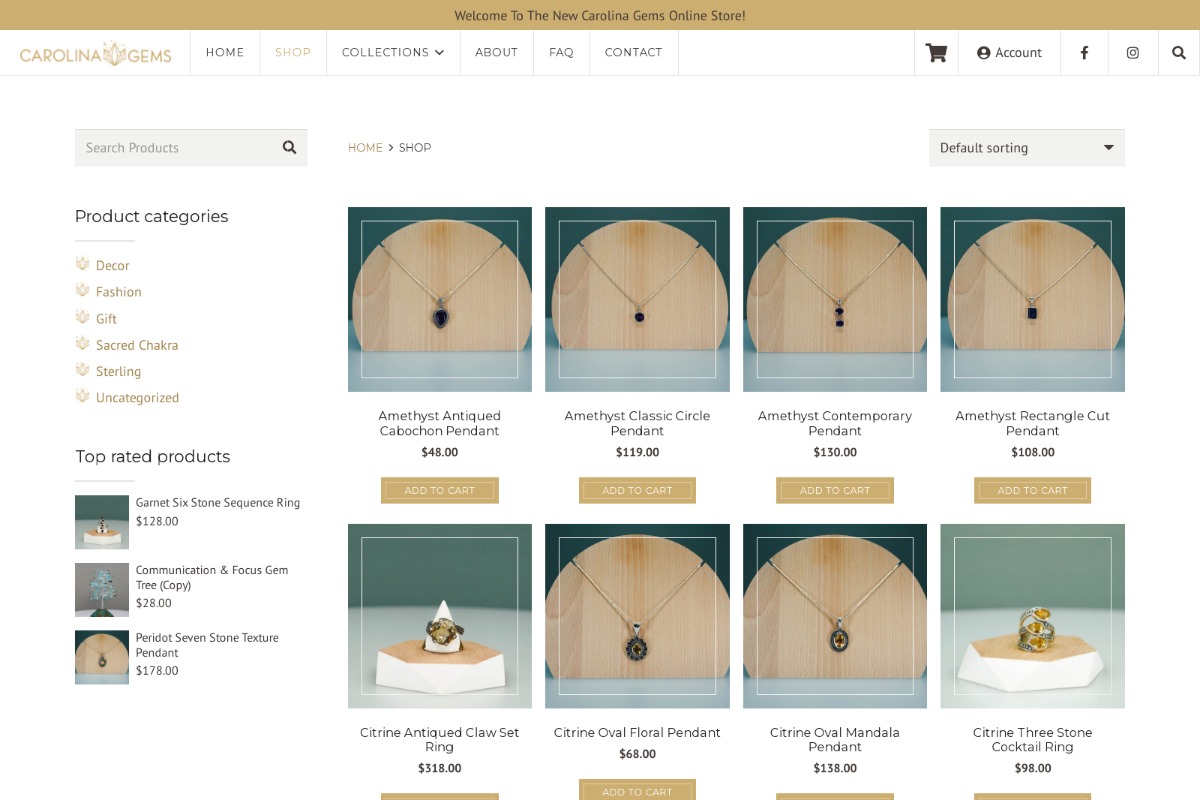The width and height of the screenshot is (1200, 800).
Task: Click the Carolina Gems logo
Action: (96, 53)
